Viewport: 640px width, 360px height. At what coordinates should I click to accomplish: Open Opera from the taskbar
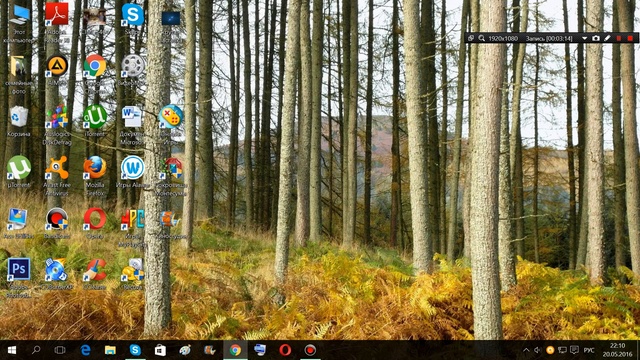click(x=285, y=350)
